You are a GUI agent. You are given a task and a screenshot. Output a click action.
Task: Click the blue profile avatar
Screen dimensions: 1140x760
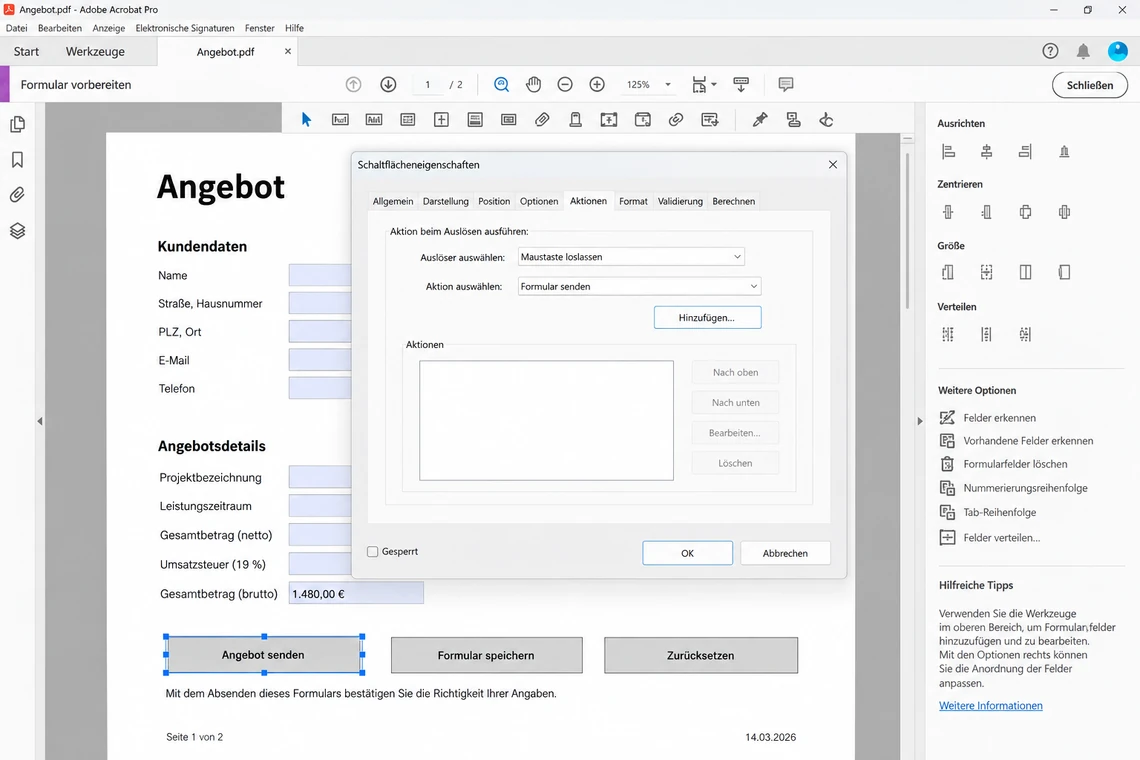coord(1117,51)
